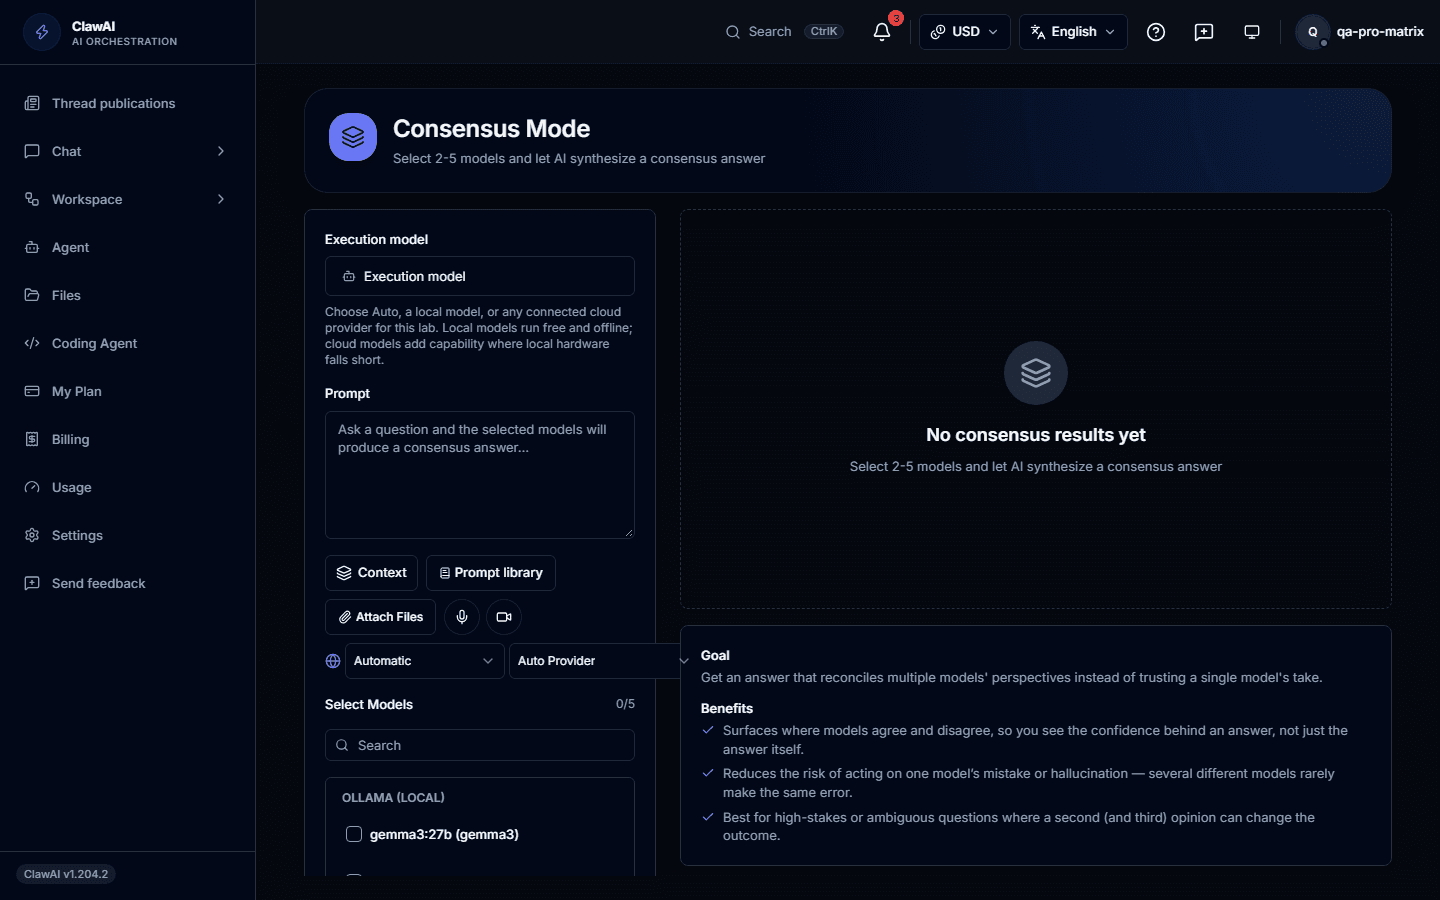Image resolution: width=1440 pixels, height=900 pixels.
Task: Open the top bar Search
Action: point(785,32)
